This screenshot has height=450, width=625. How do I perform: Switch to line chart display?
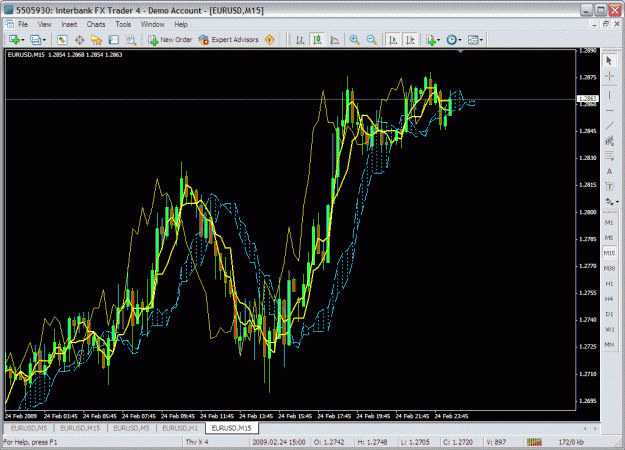335,40
